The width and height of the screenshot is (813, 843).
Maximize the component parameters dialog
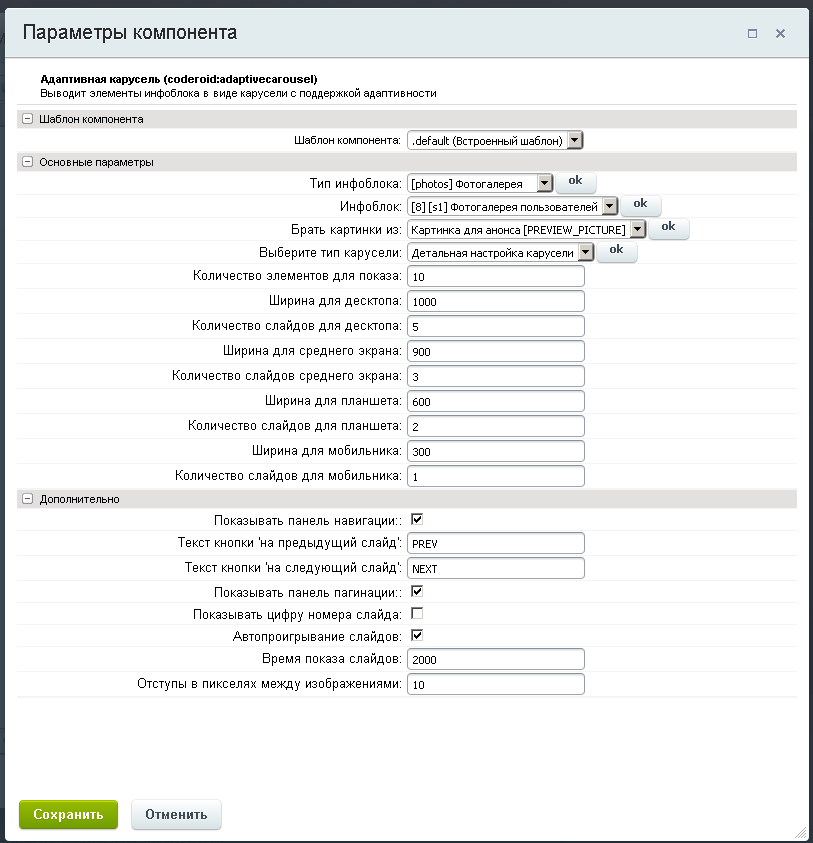pos(752,33)
